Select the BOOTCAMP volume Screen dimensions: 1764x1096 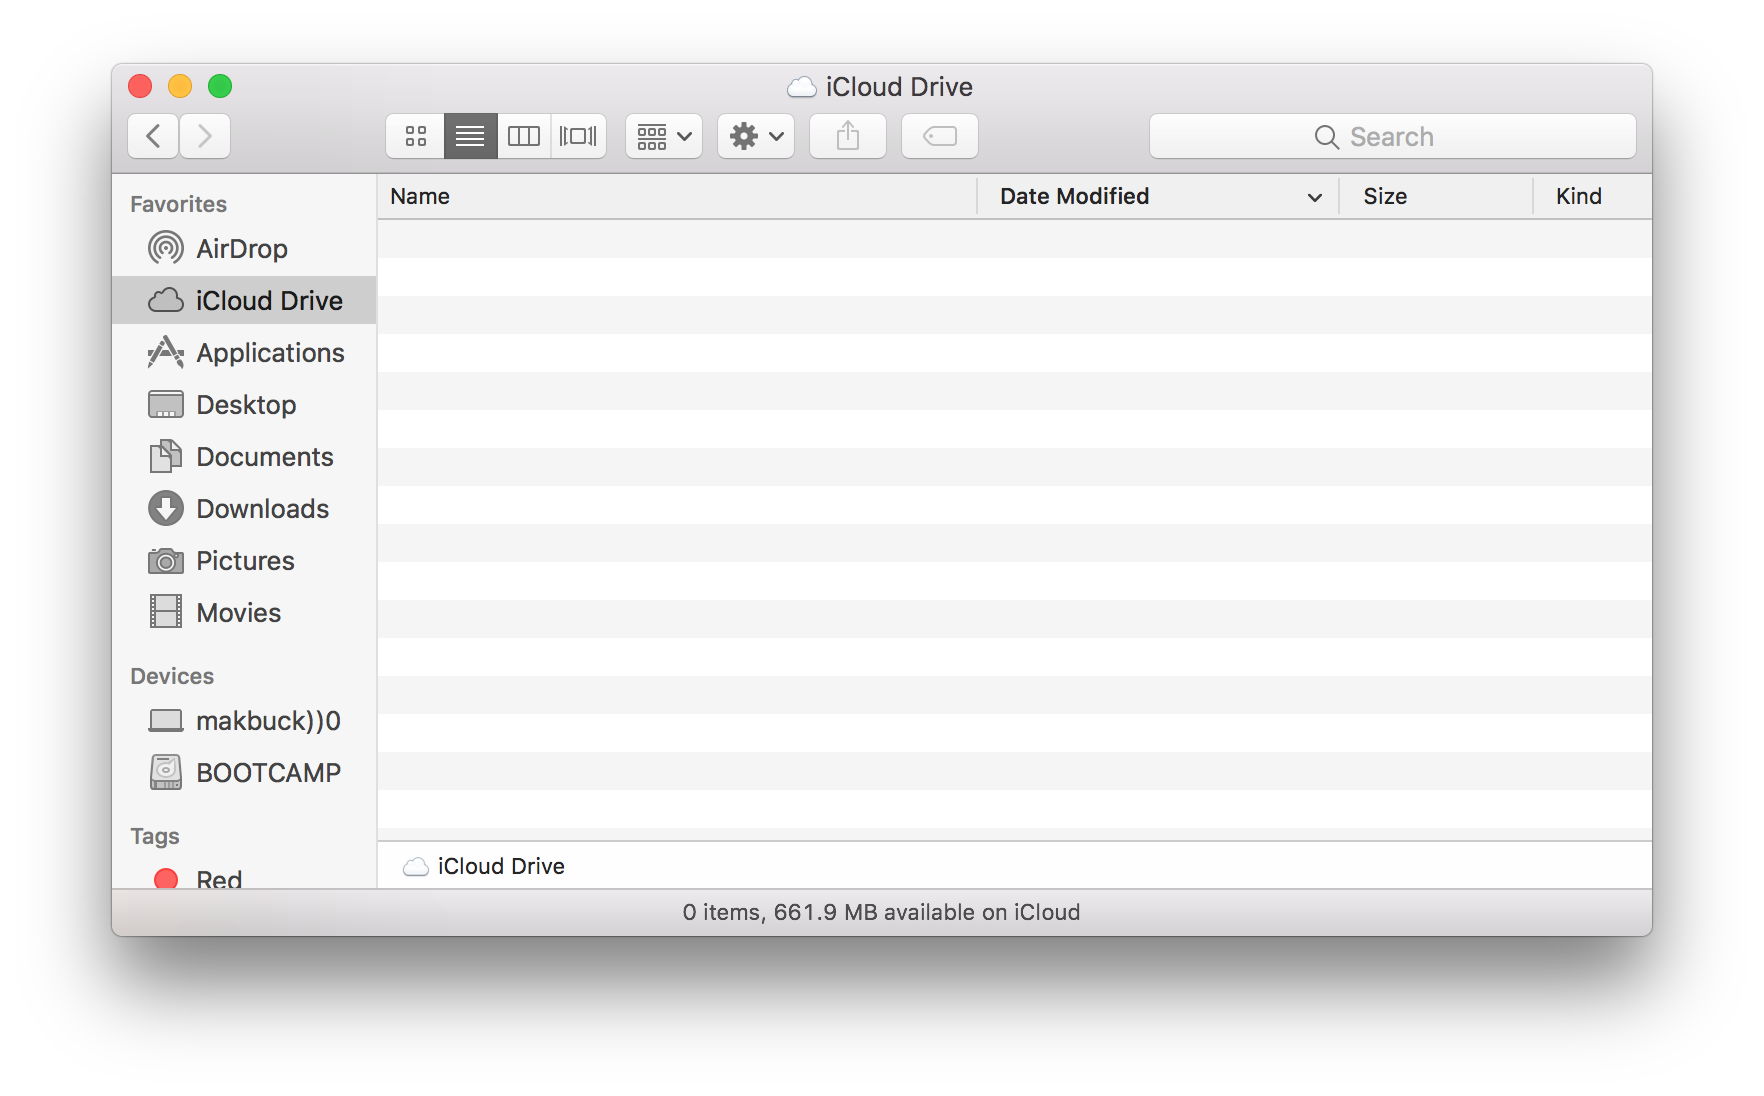pos(244,773)
